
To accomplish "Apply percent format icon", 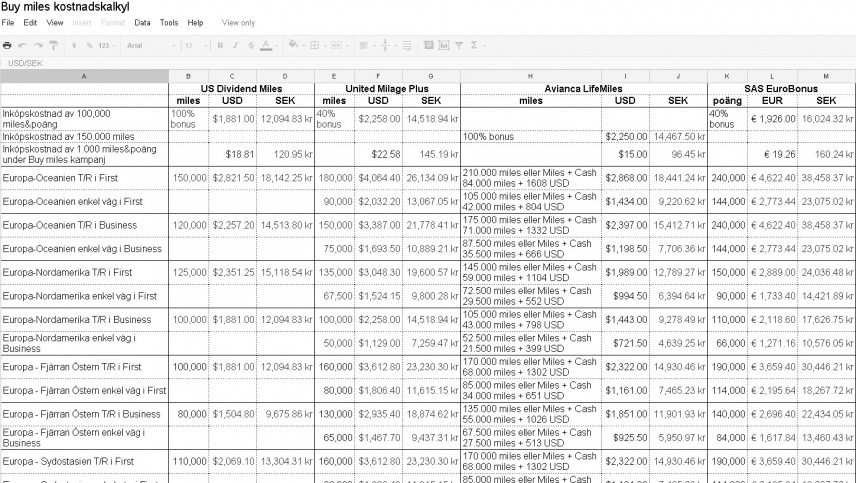I will pos(89,45).
